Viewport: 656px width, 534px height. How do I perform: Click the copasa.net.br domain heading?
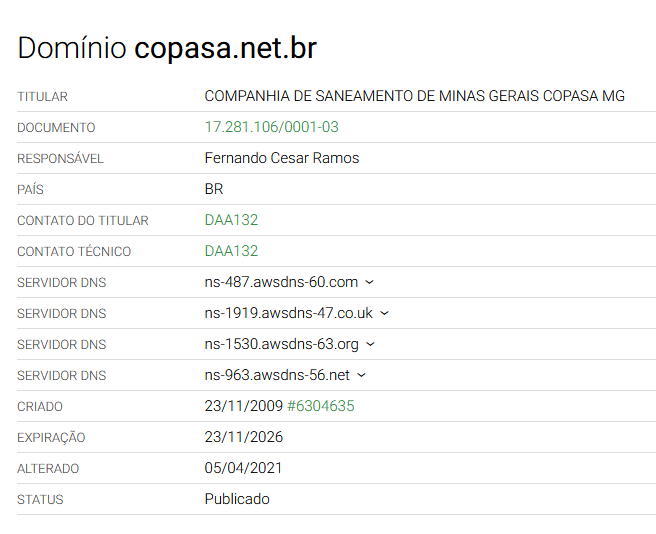tap(225, 48)
